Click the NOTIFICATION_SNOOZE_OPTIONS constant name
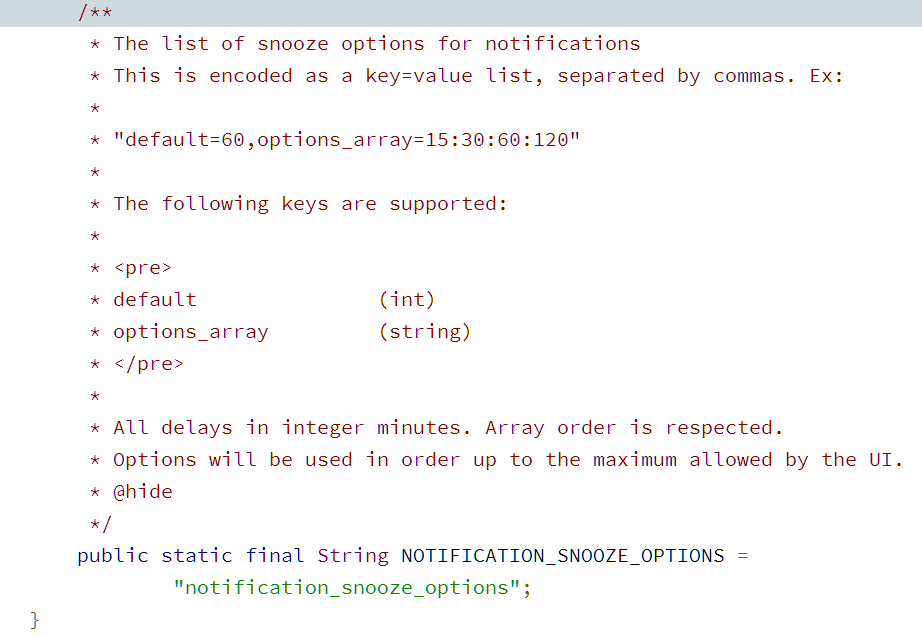Screen dimensions: 922x638 562,556
